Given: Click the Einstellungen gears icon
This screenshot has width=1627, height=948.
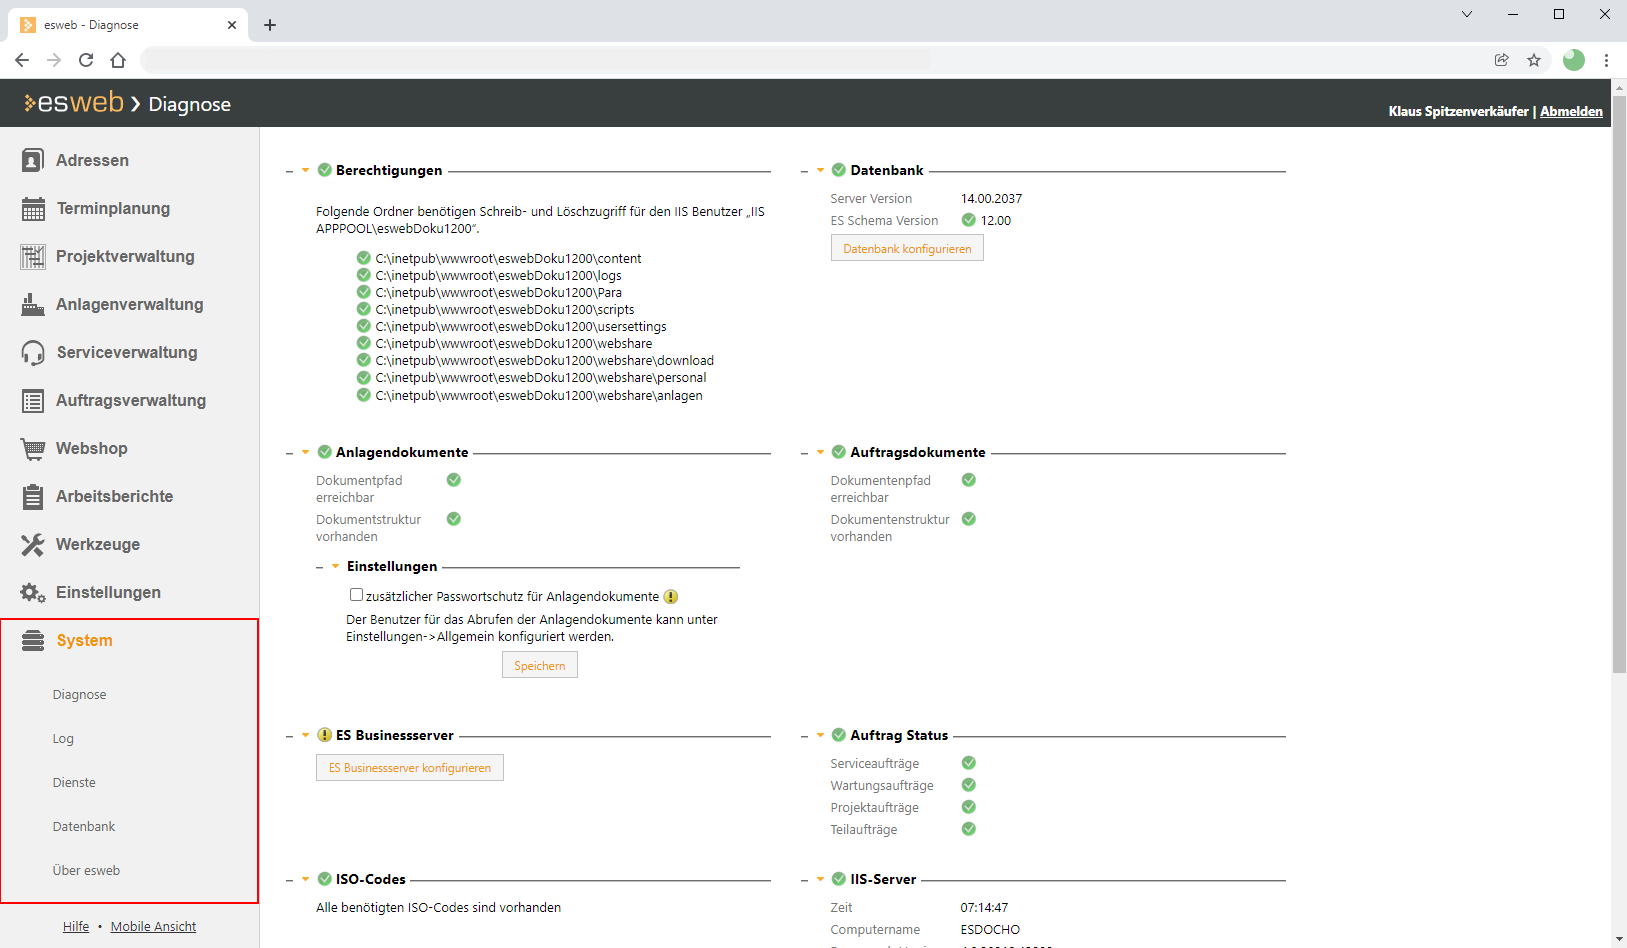Looking at the screenshot, I should point(33,593).
